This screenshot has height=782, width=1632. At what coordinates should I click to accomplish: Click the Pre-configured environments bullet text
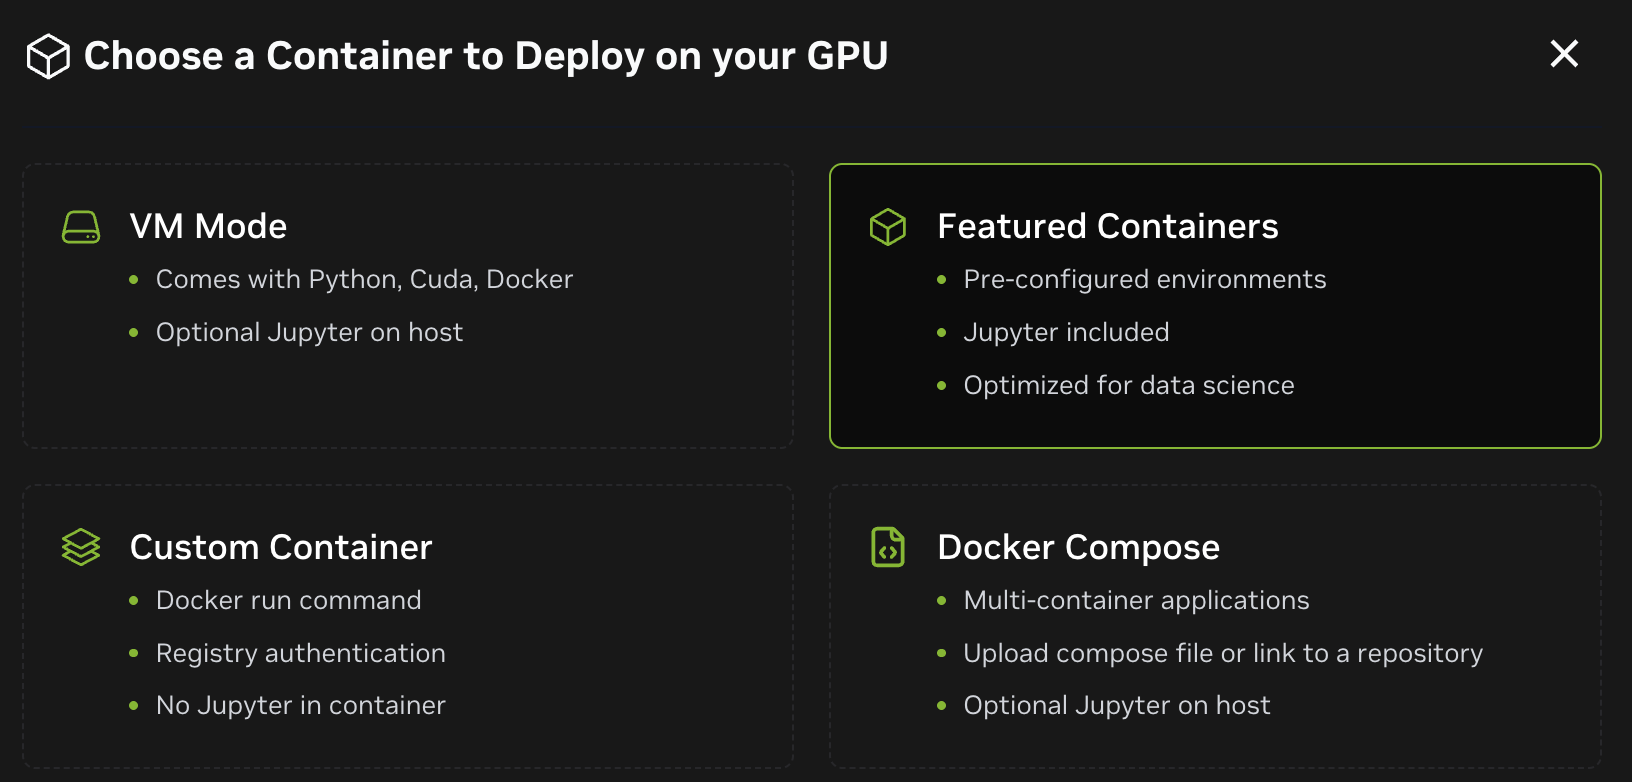click(1145, 280)
